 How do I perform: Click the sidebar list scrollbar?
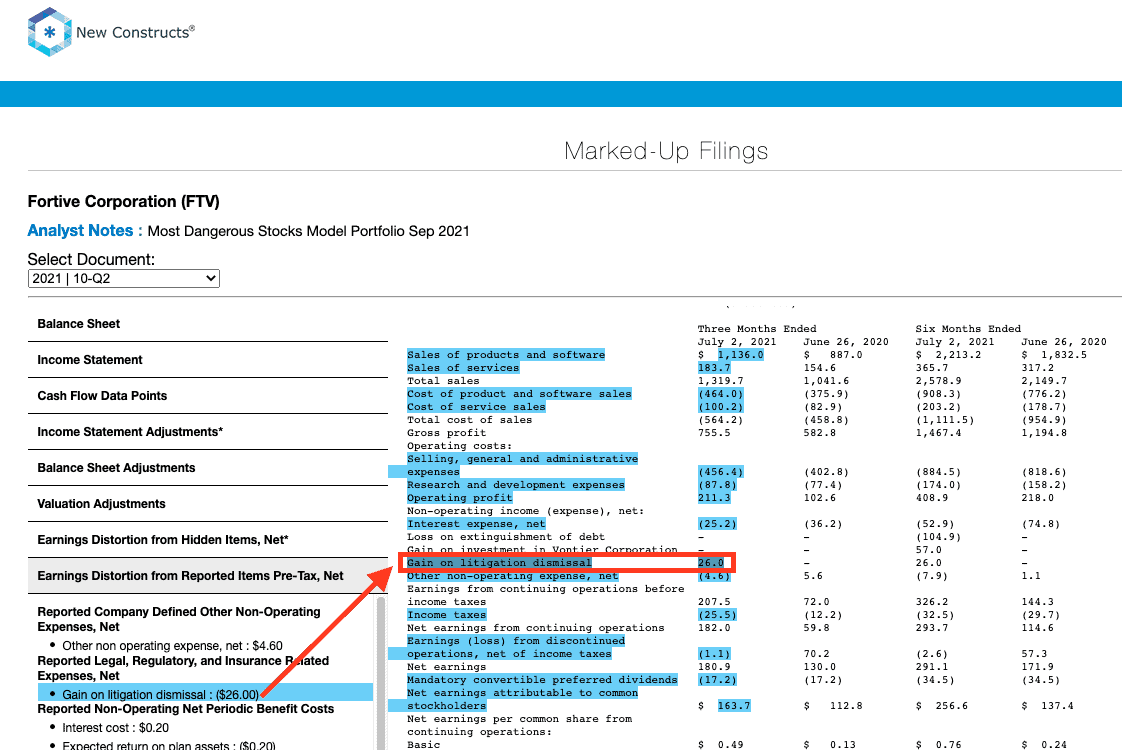point(381,673)
